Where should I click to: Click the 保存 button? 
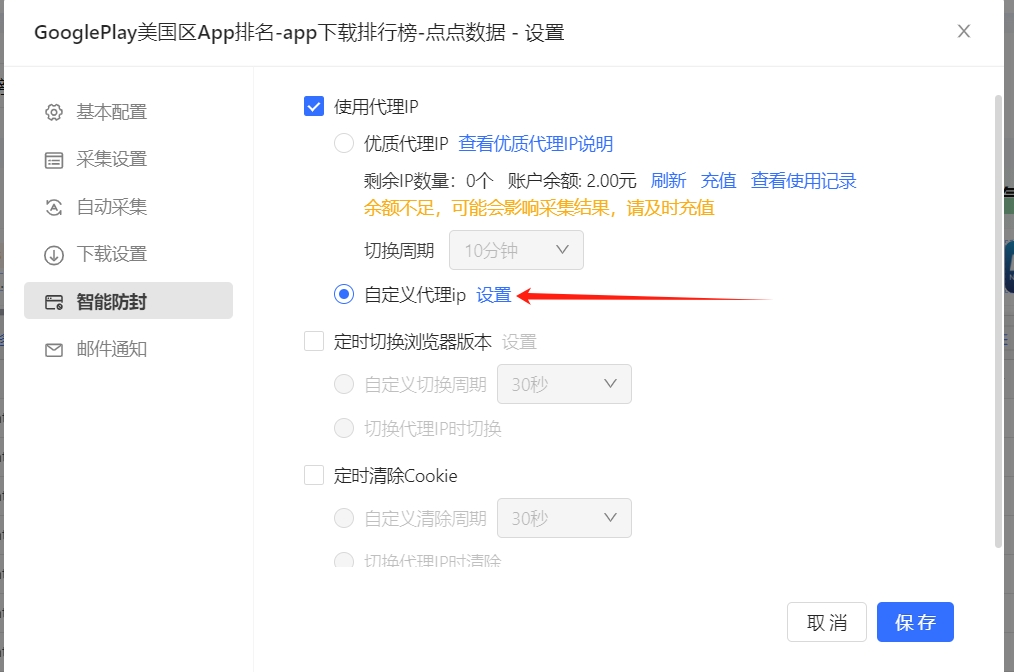[x=915, y=622]
